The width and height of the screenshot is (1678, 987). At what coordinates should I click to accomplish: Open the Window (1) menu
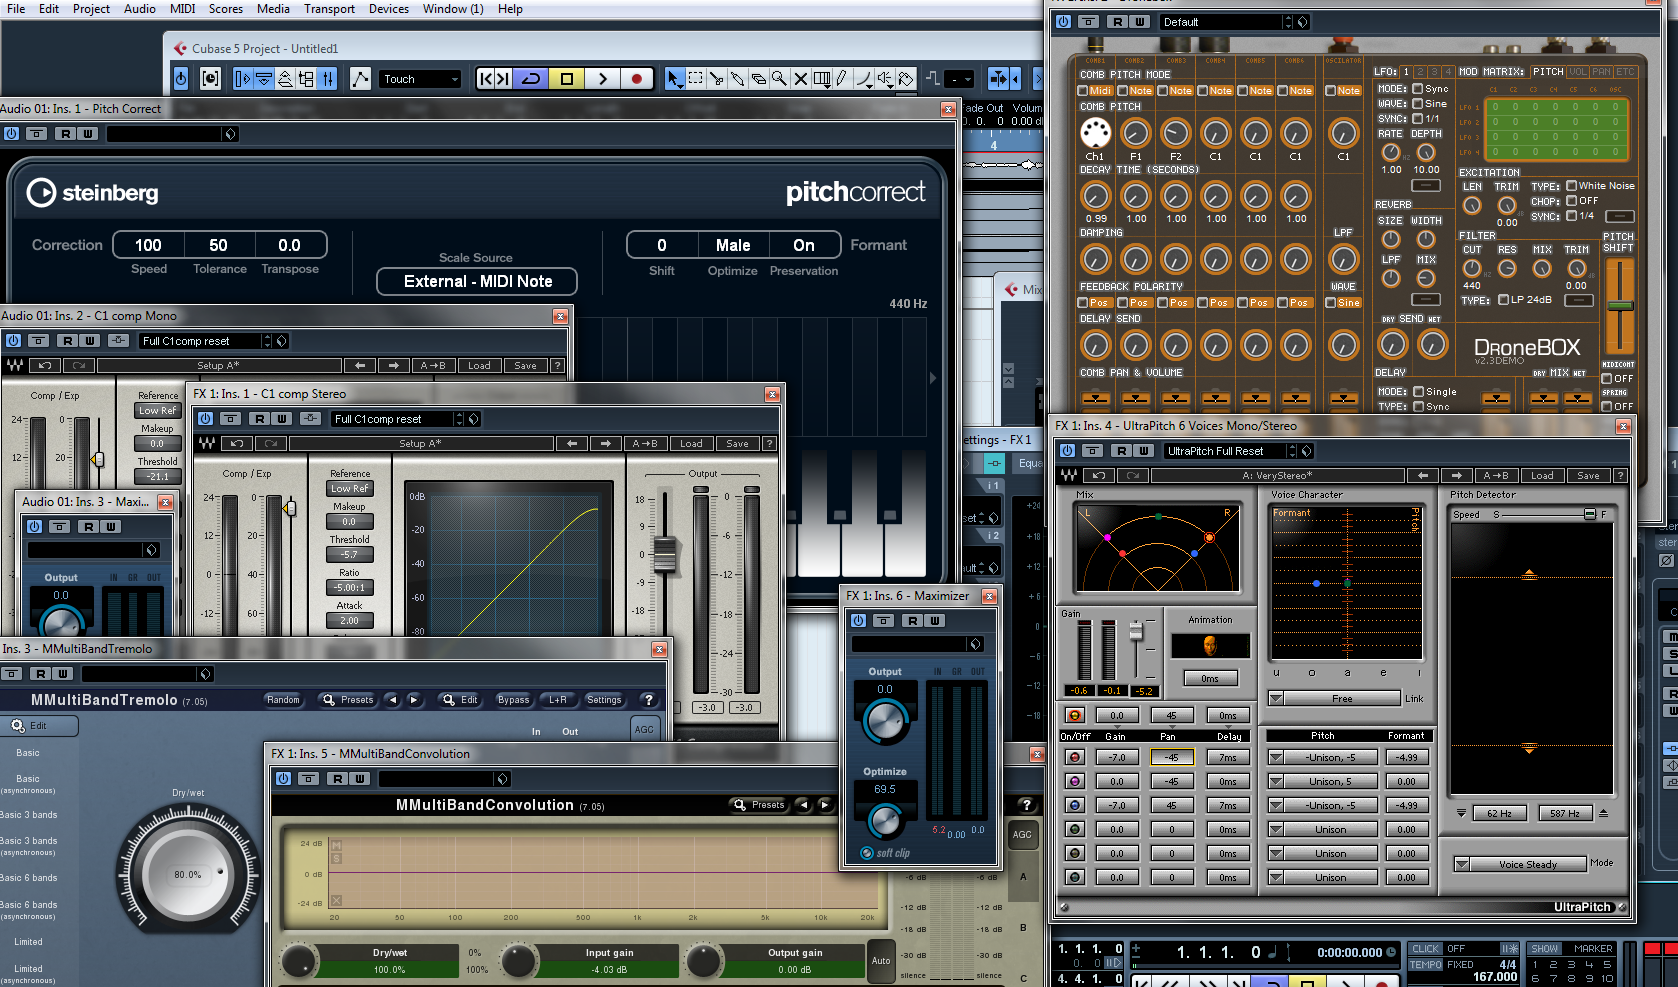click(453, 9)
